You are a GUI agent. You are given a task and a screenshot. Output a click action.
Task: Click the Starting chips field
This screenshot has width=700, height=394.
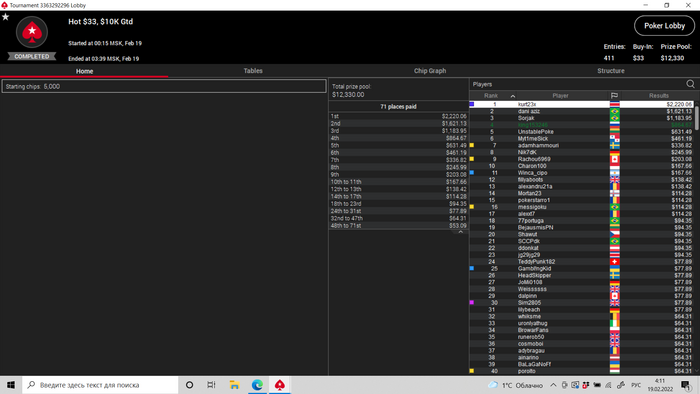point(164,87)
